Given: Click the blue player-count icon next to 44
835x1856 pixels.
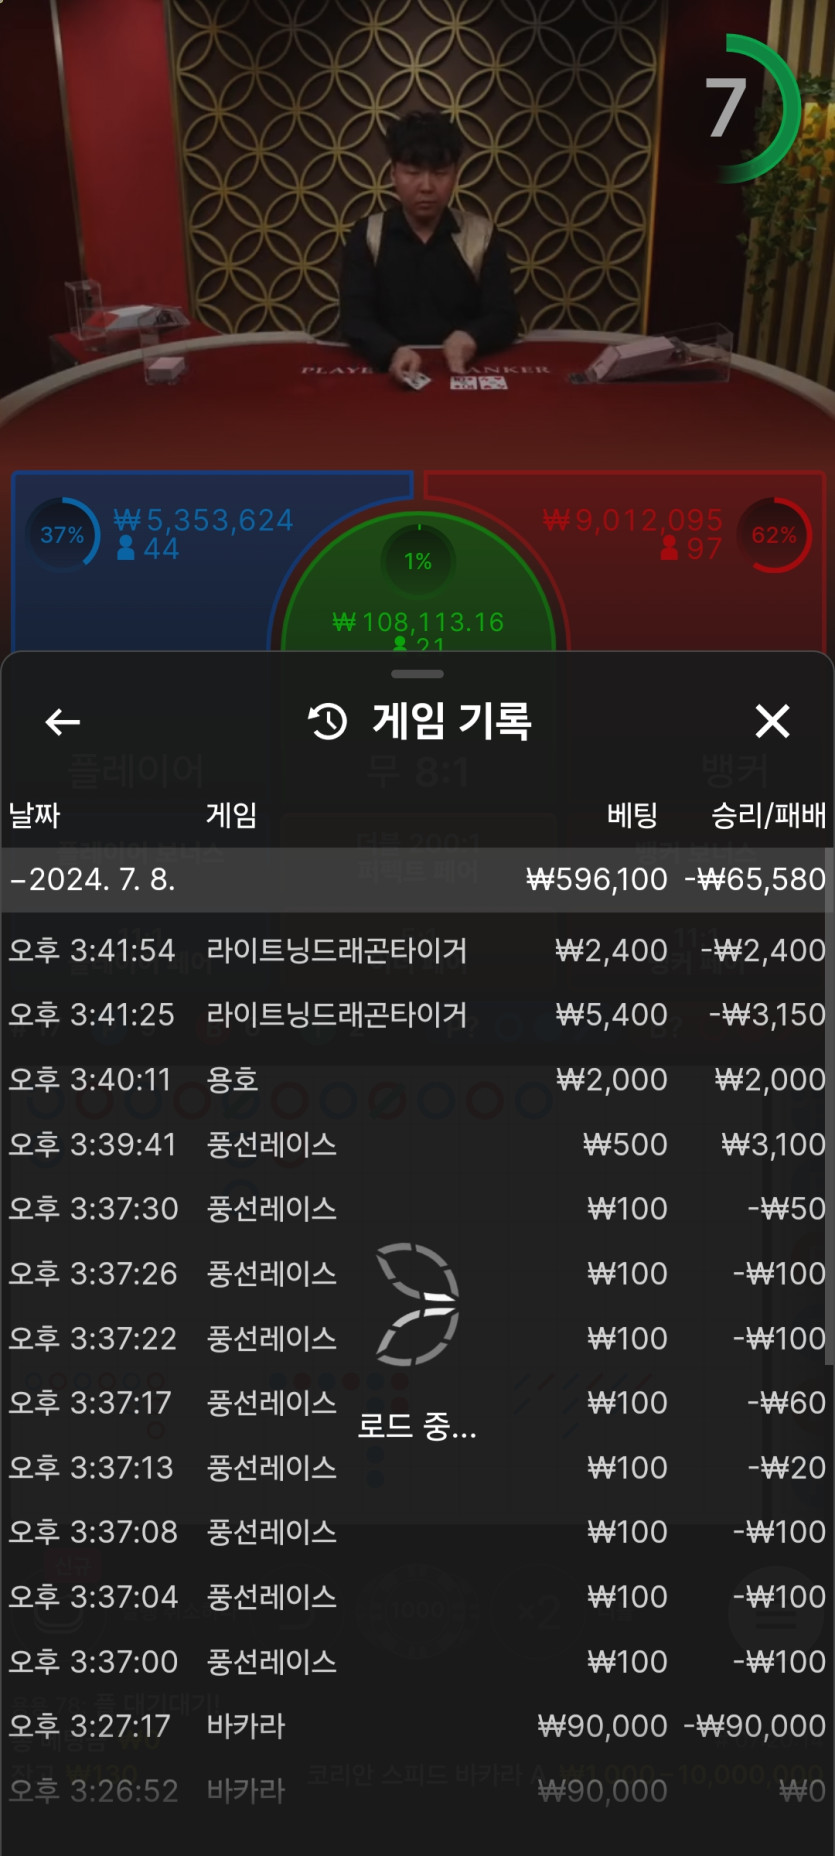Looking at the screenshot, I should point(126,548).
